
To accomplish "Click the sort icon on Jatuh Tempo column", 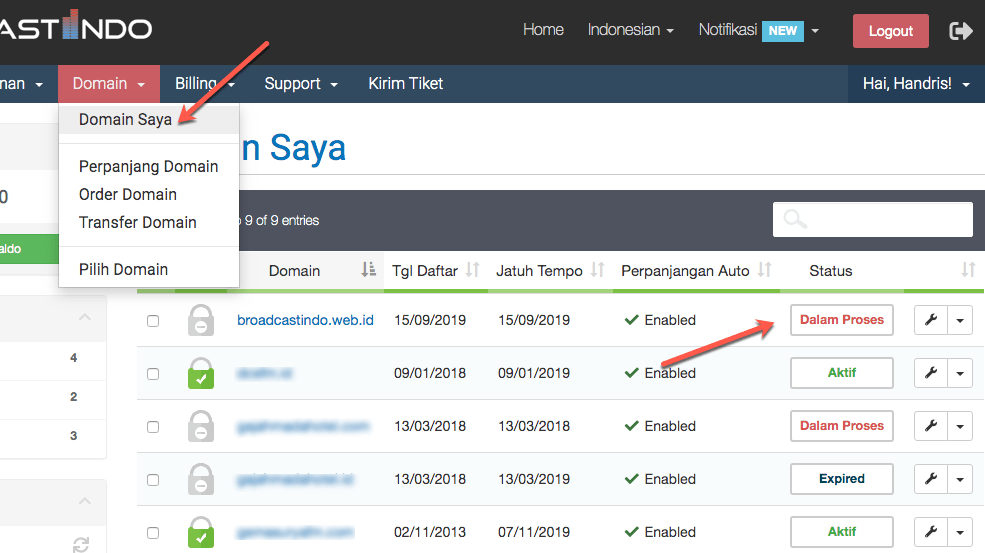I will 598,270.
